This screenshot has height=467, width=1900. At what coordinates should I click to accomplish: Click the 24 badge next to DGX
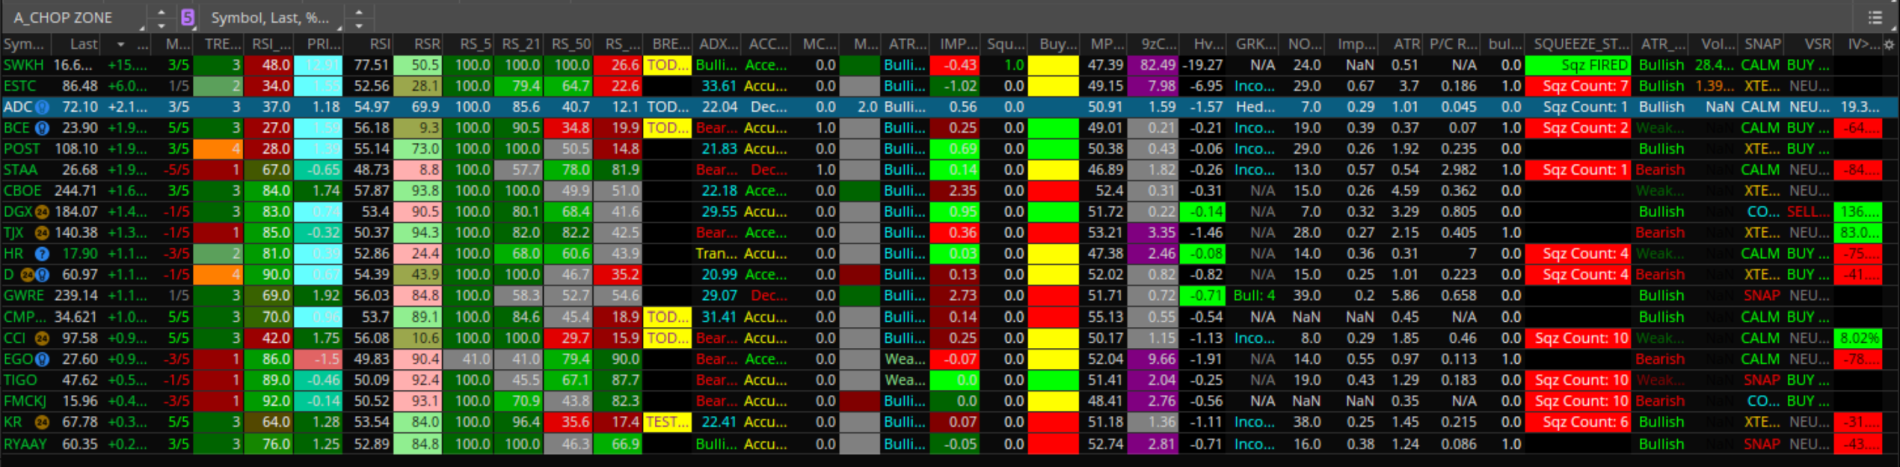coord(42,212)
